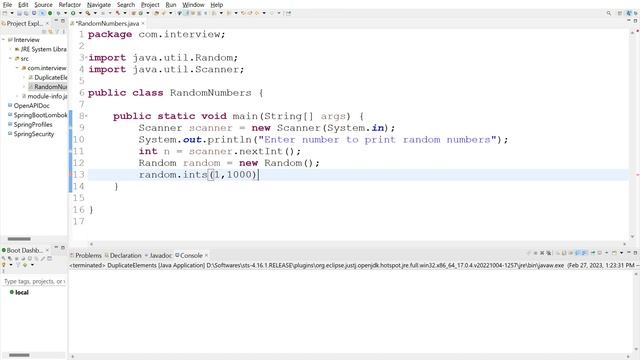The height and width of the screenshot is (360, 640).
Task: Click Remove All Terminated Launches in Console
Action: pyautogui.click(x=549, y=253)
